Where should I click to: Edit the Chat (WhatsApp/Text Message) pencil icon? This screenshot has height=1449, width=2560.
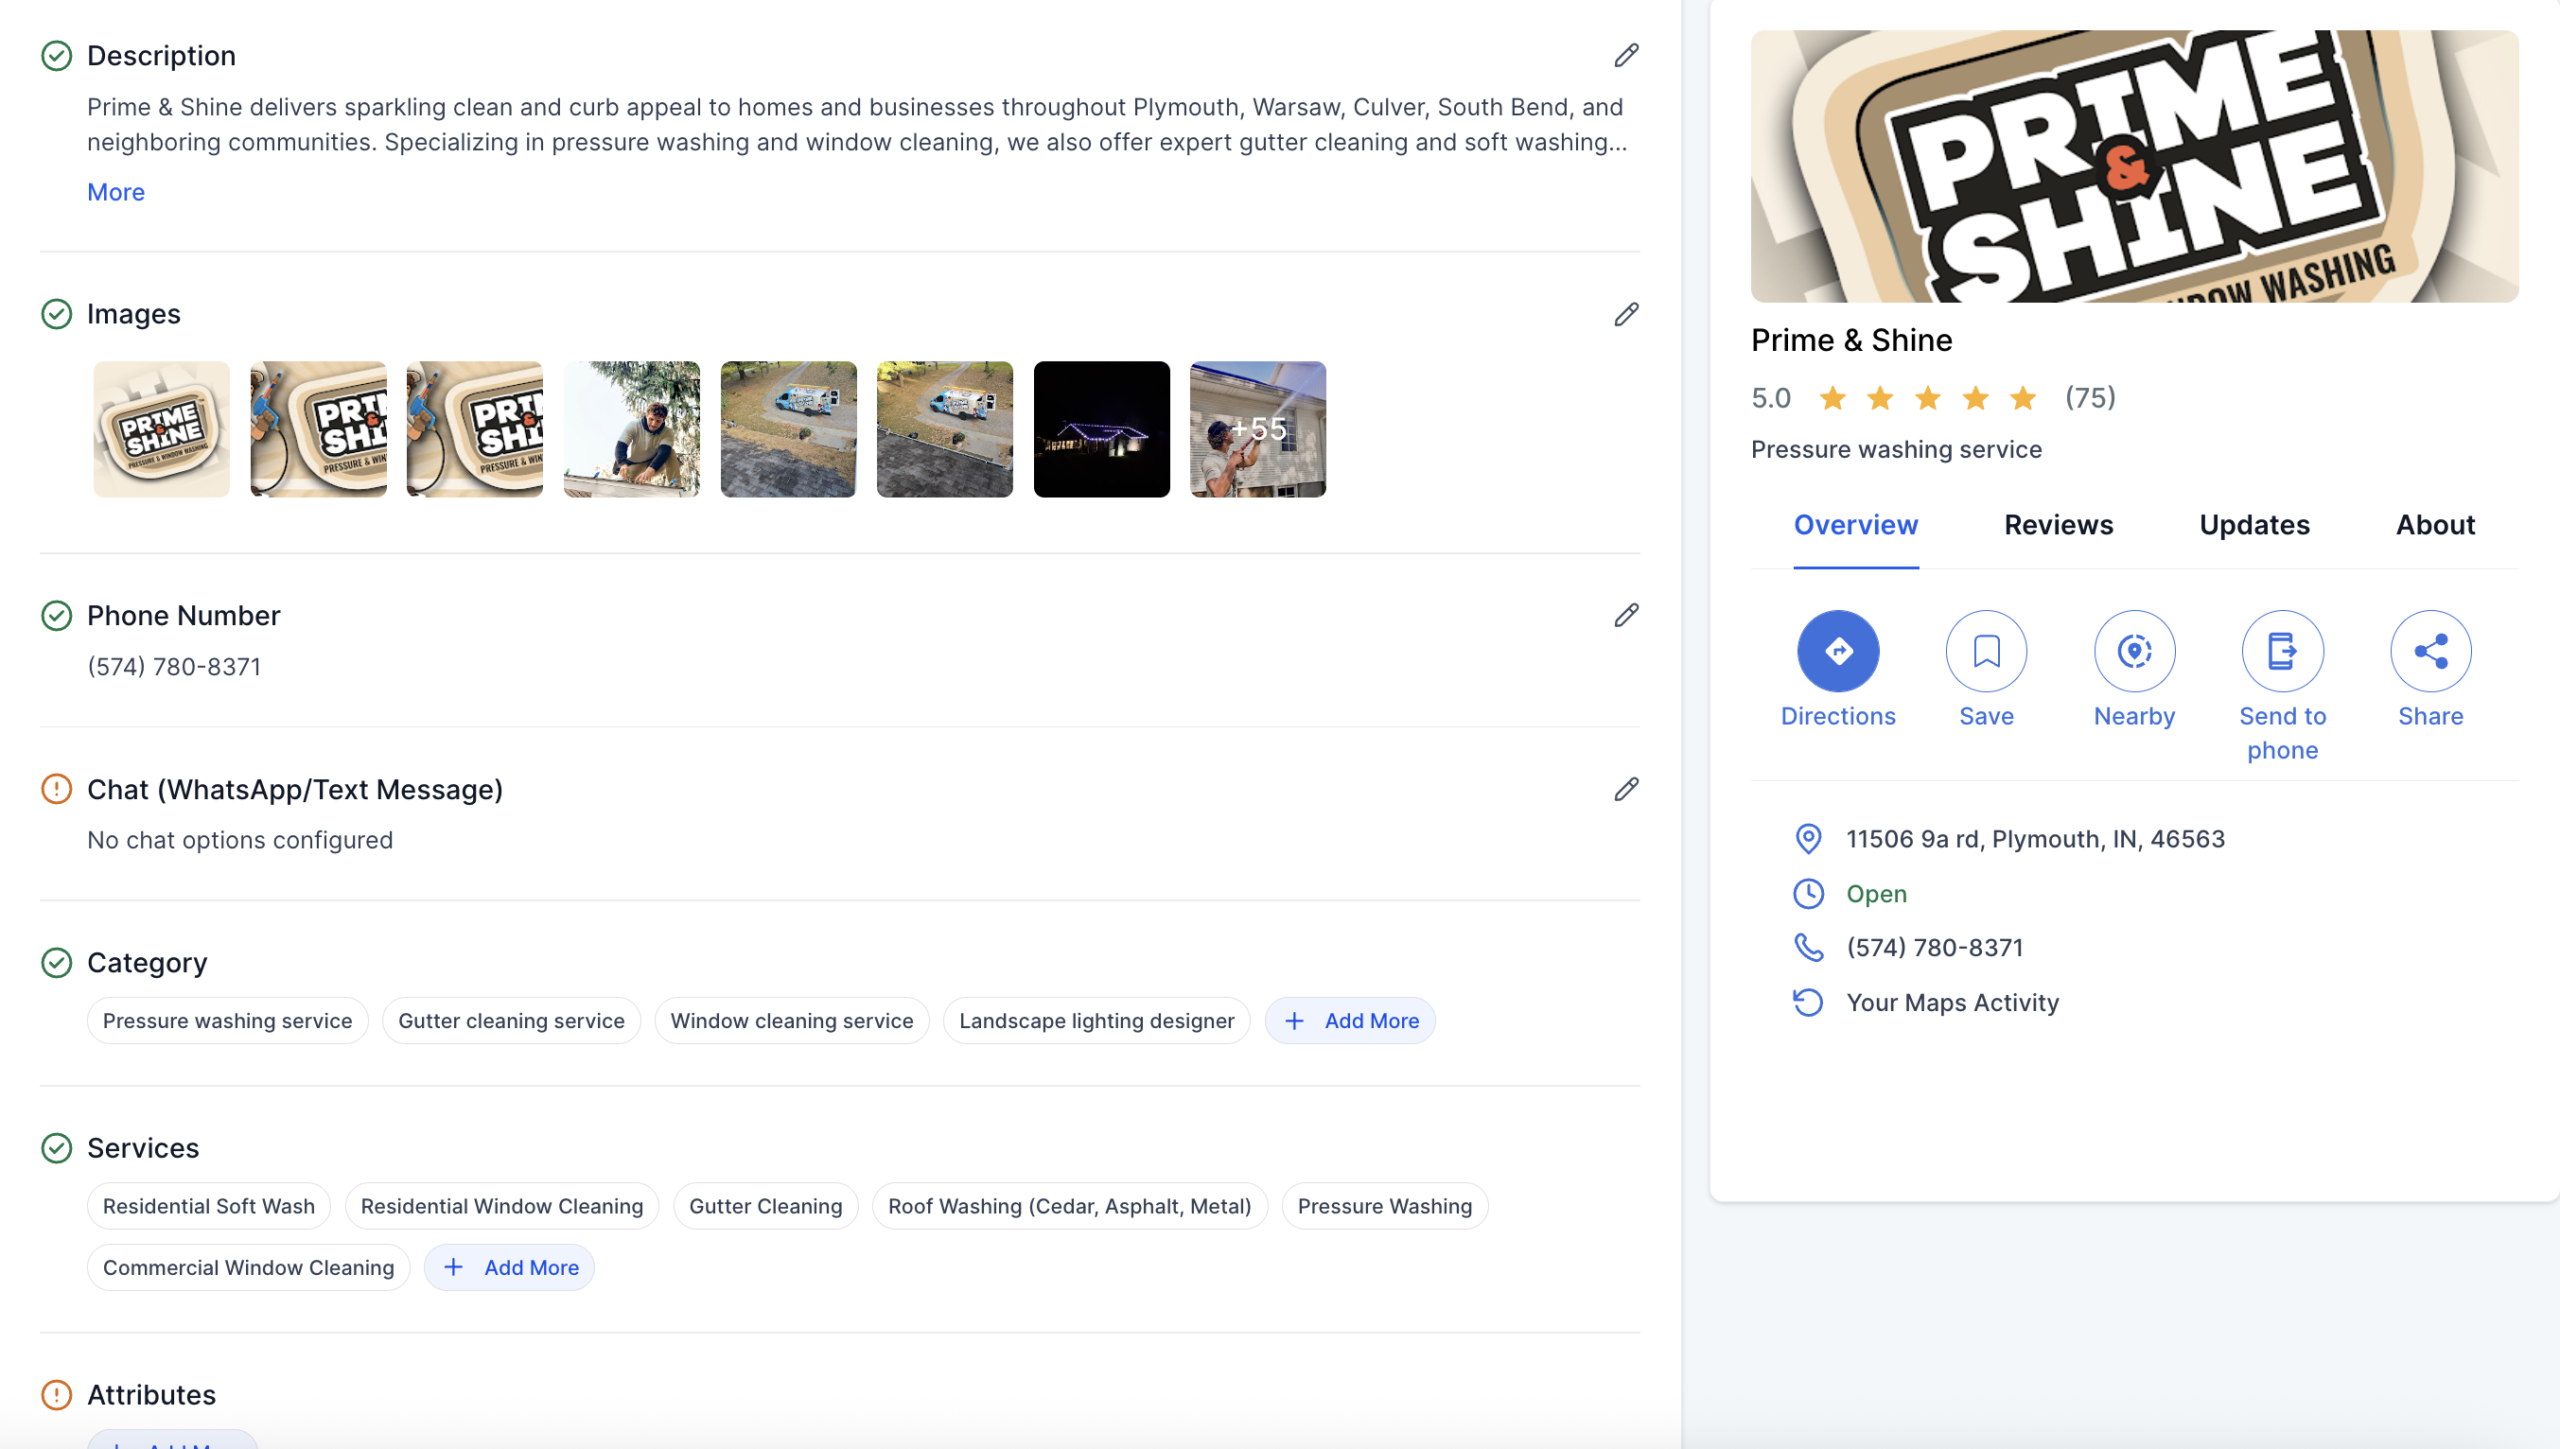pyautogui.click(x=1626, y=789)
